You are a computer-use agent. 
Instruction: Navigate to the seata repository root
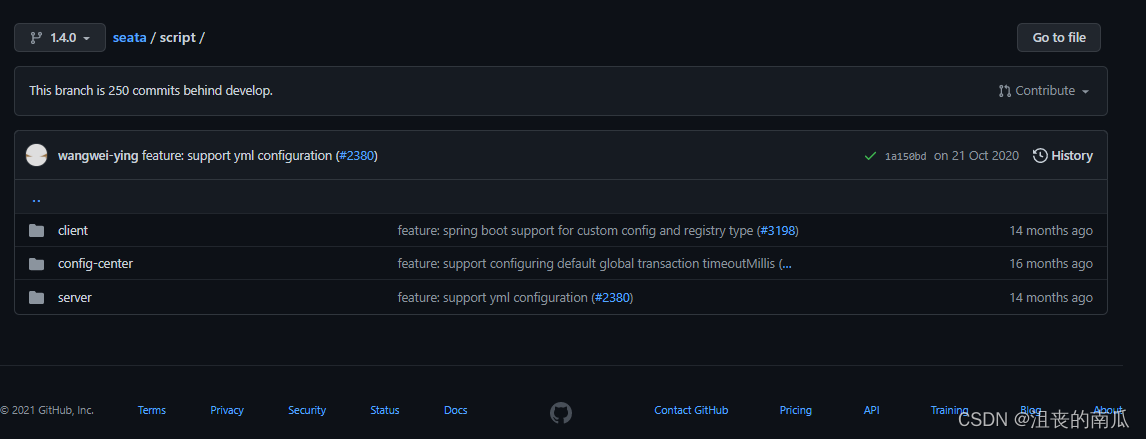[x=129, y=38]
